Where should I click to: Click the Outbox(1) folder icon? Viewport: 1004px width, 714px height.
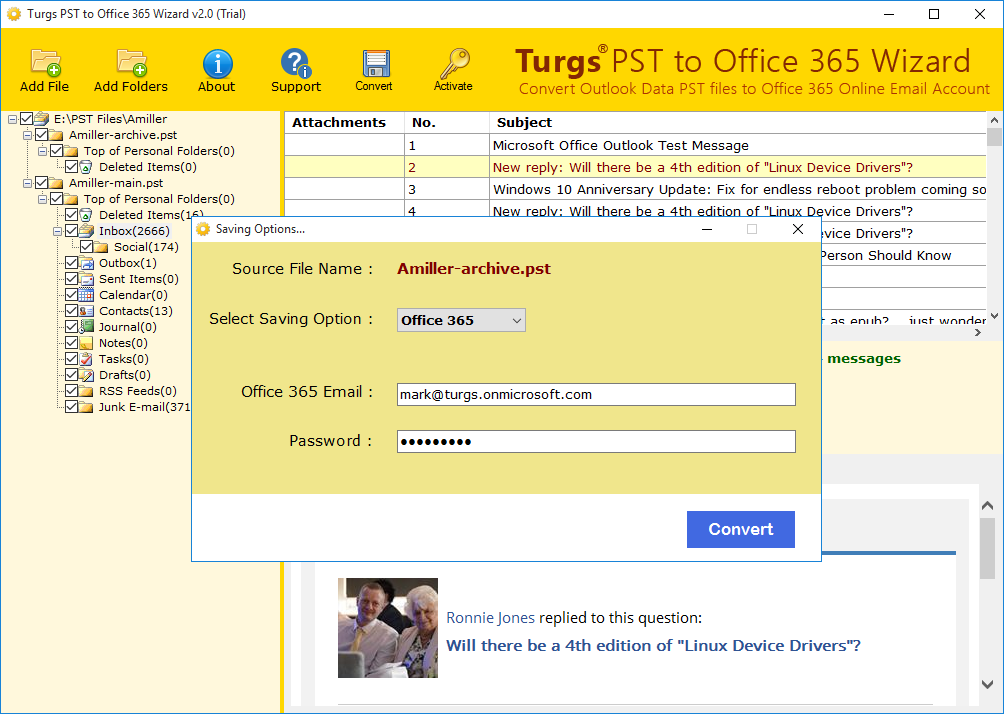(86, 263)
